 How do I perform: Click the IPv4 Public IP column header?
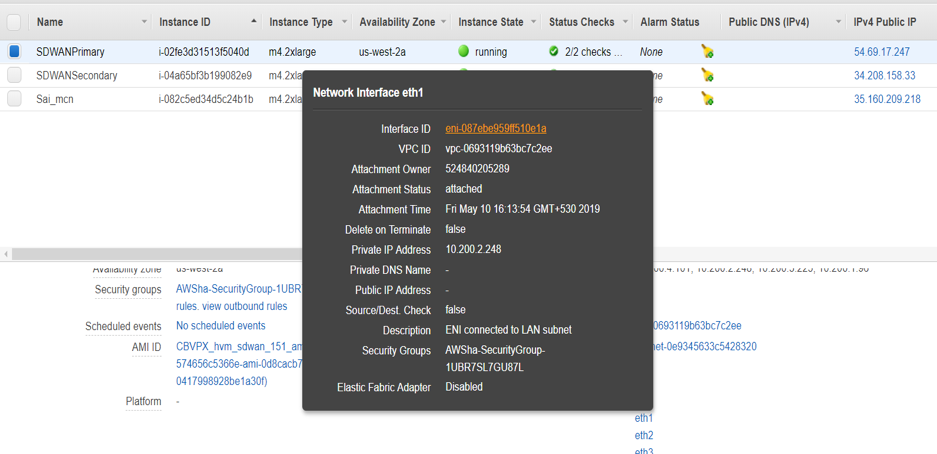click(x=885, y=22)
